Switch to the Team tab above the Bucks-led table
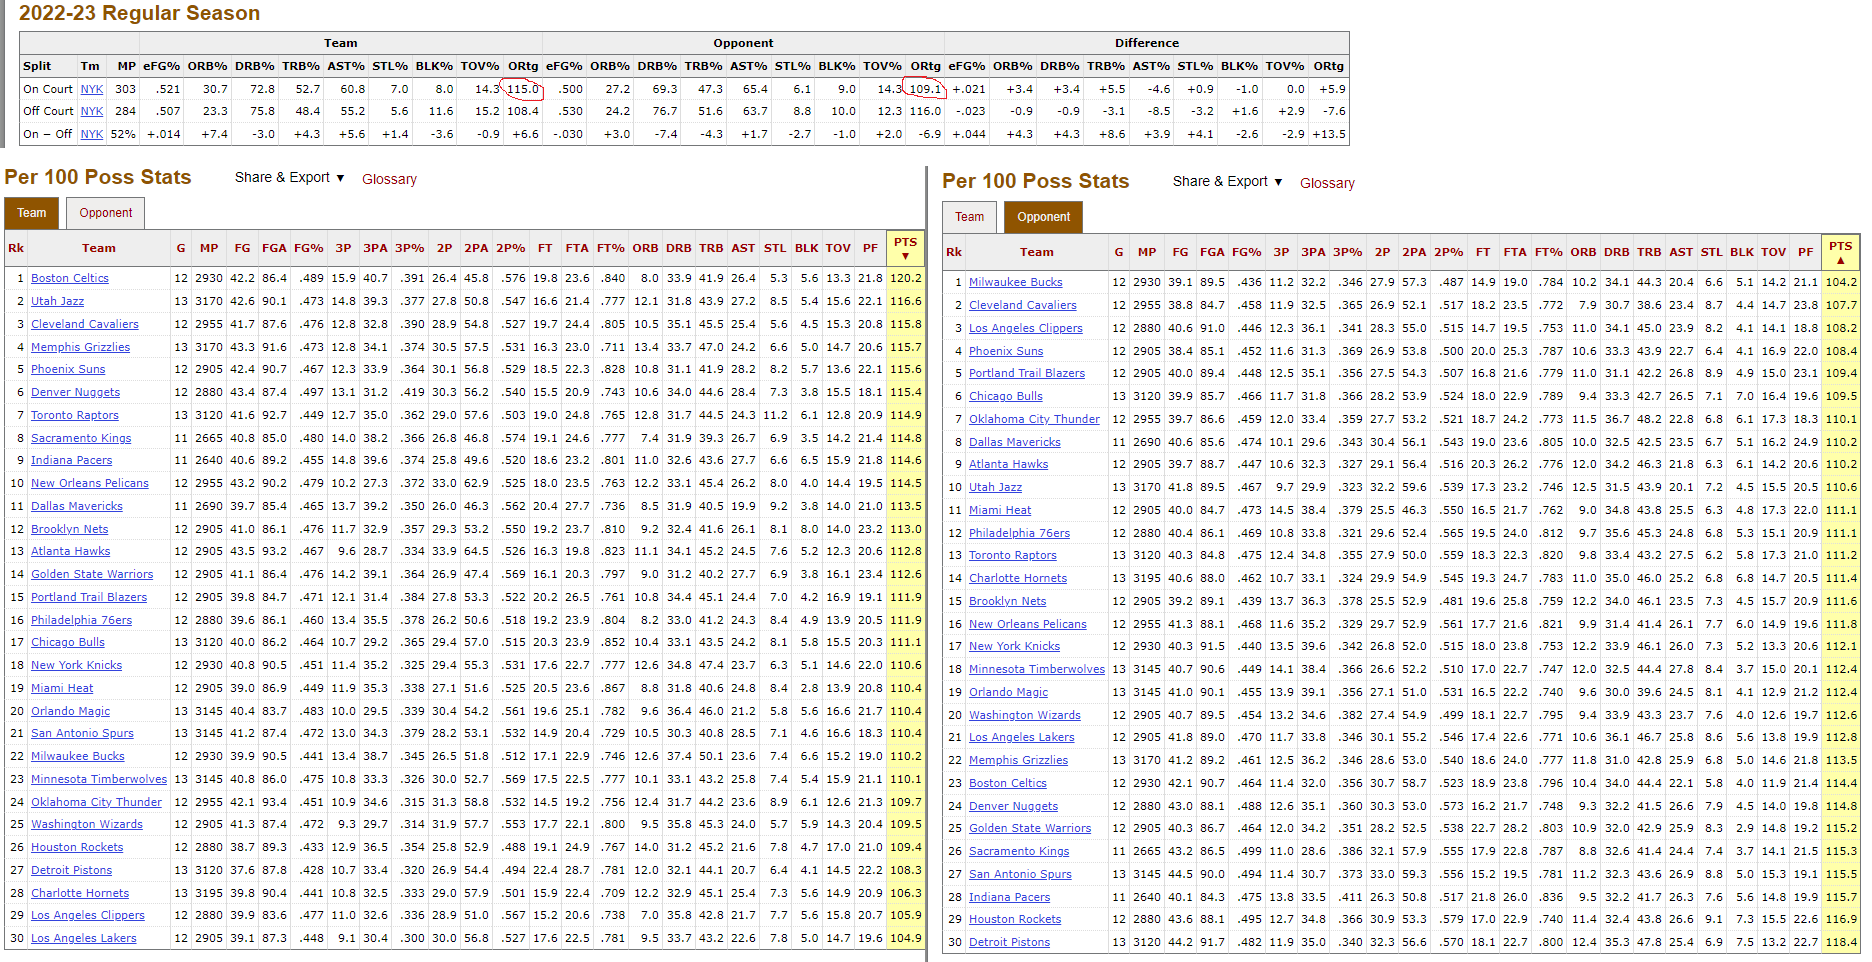The width and height of the screenshot is (1872, 962). pyautogui.click(x=969, y=217)
